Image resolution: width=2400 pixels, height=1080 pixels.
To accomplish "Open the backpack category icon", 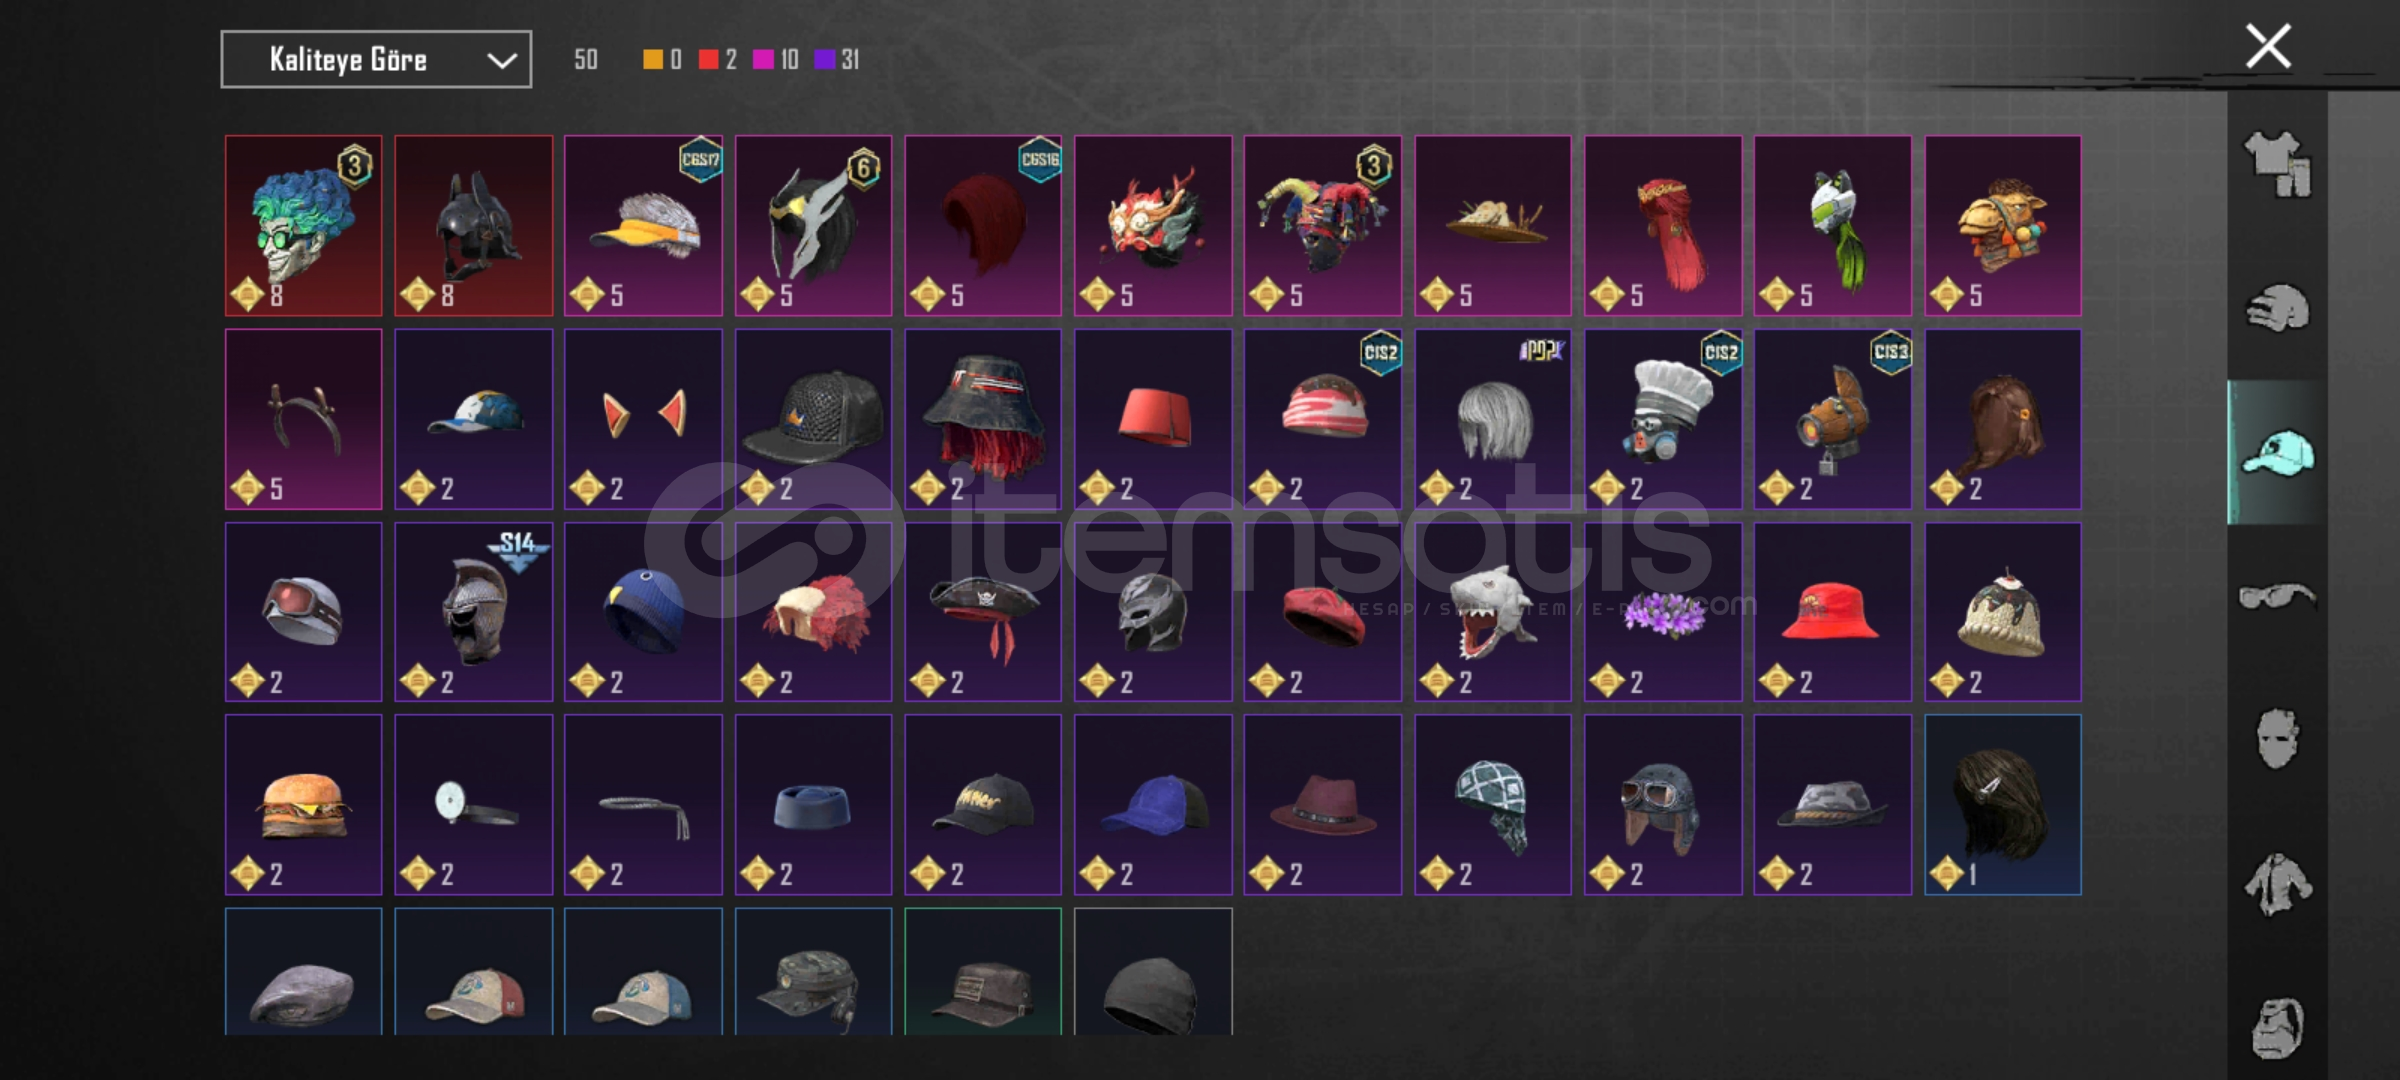I will [x=2277, y=1028].
